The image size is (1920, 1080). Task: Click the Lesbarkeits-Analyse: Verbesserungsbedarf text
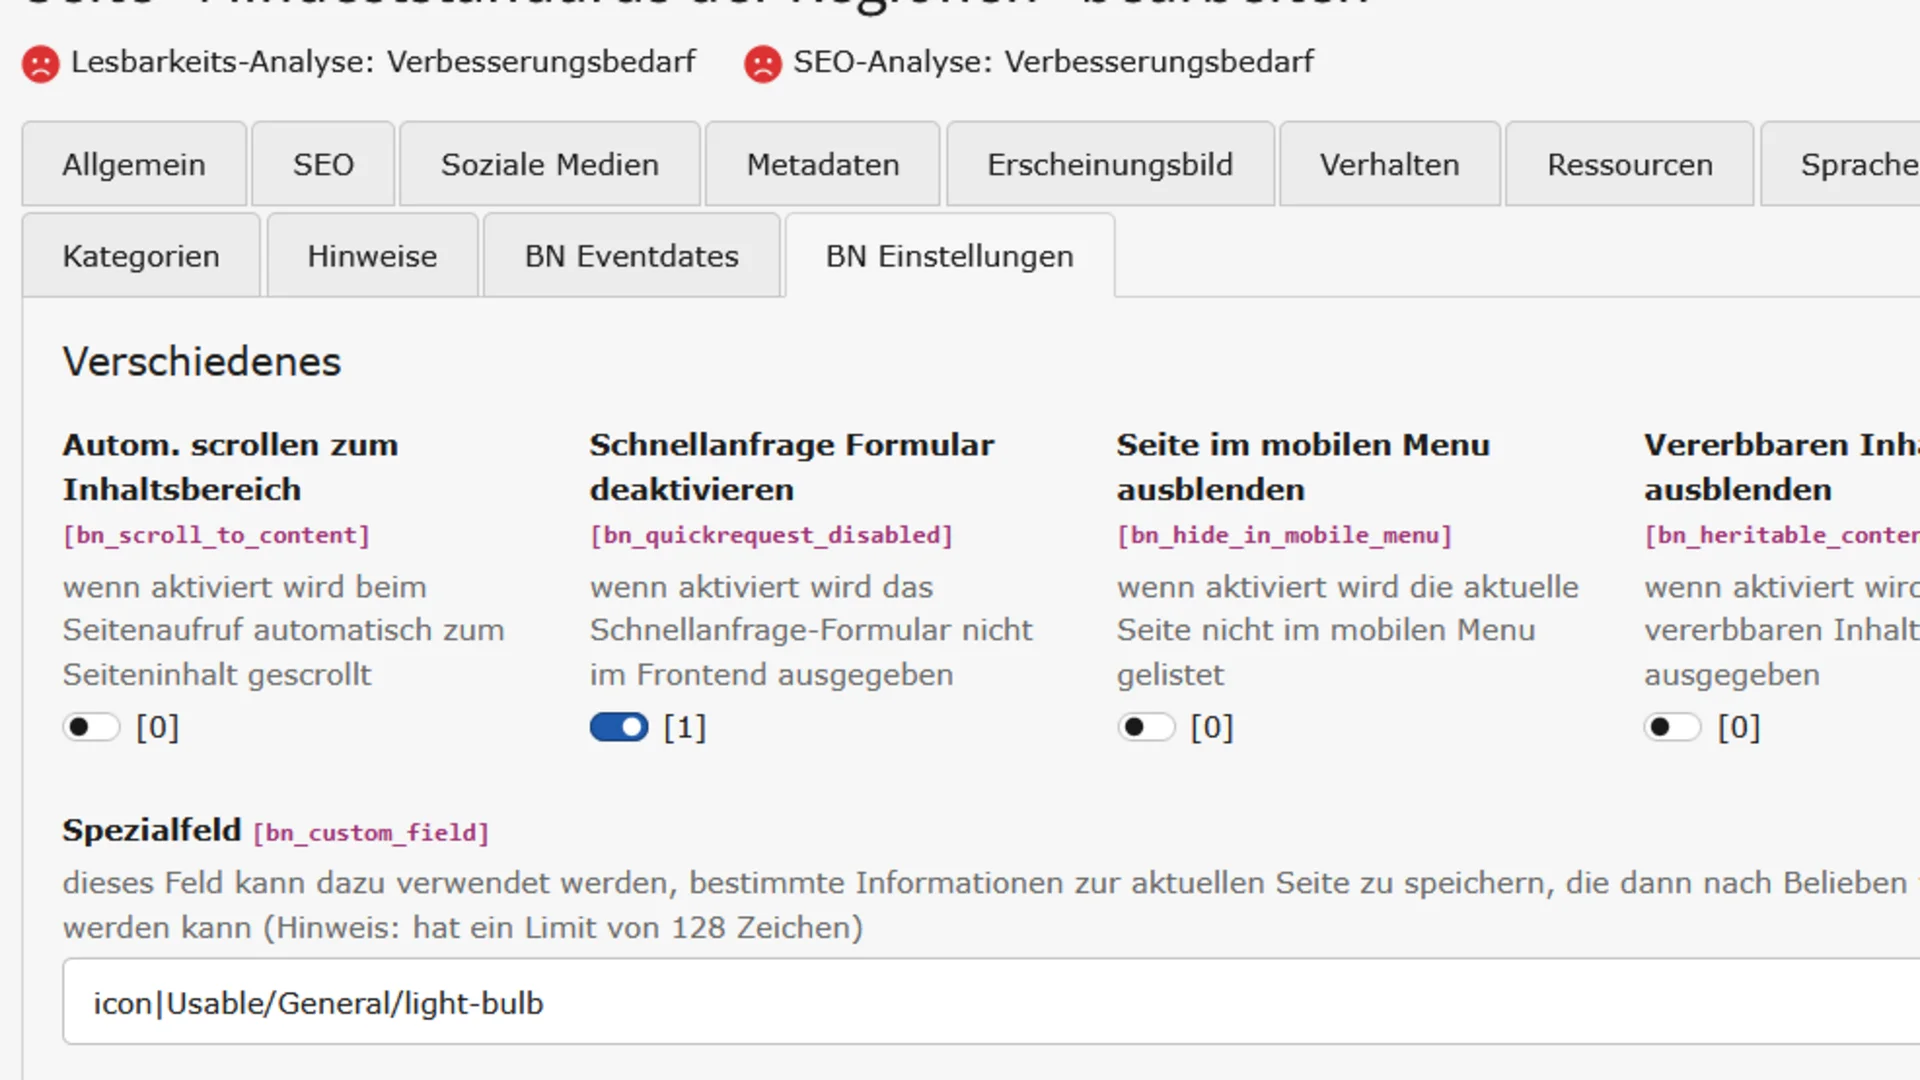(x=383, y=62)
